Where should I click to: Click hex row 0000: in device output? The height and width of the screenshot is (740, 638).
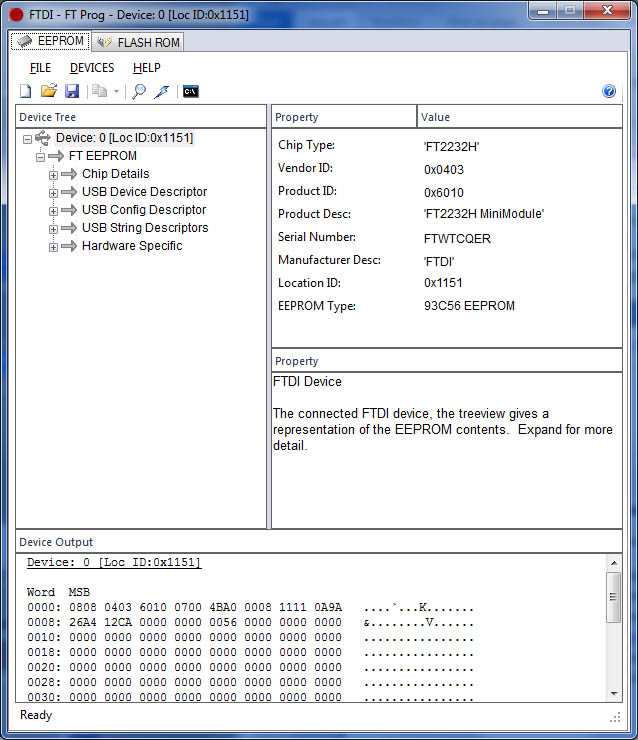tap(250, 607)
